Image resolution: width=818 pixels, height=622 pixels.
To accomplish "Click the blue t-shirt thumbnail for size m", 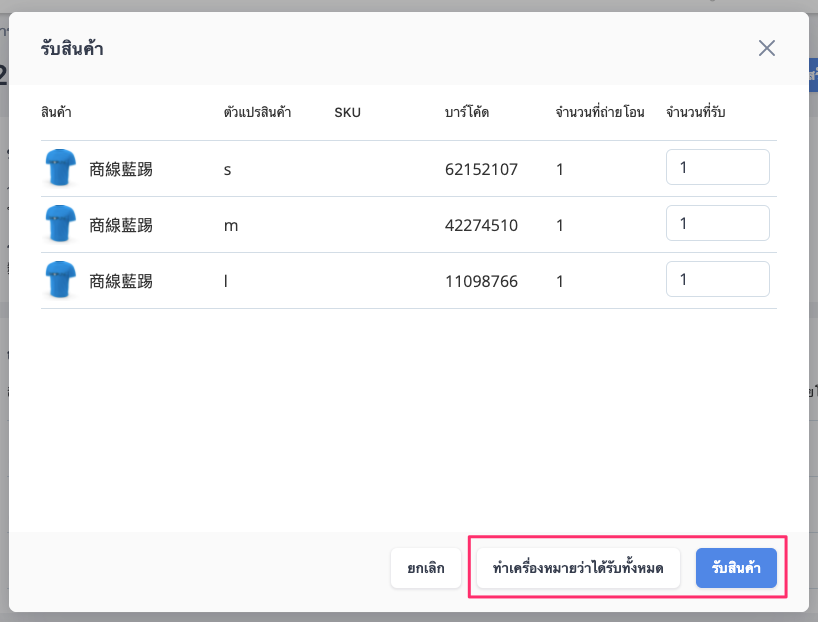I will pyautogui.click(x=61, y=224).
